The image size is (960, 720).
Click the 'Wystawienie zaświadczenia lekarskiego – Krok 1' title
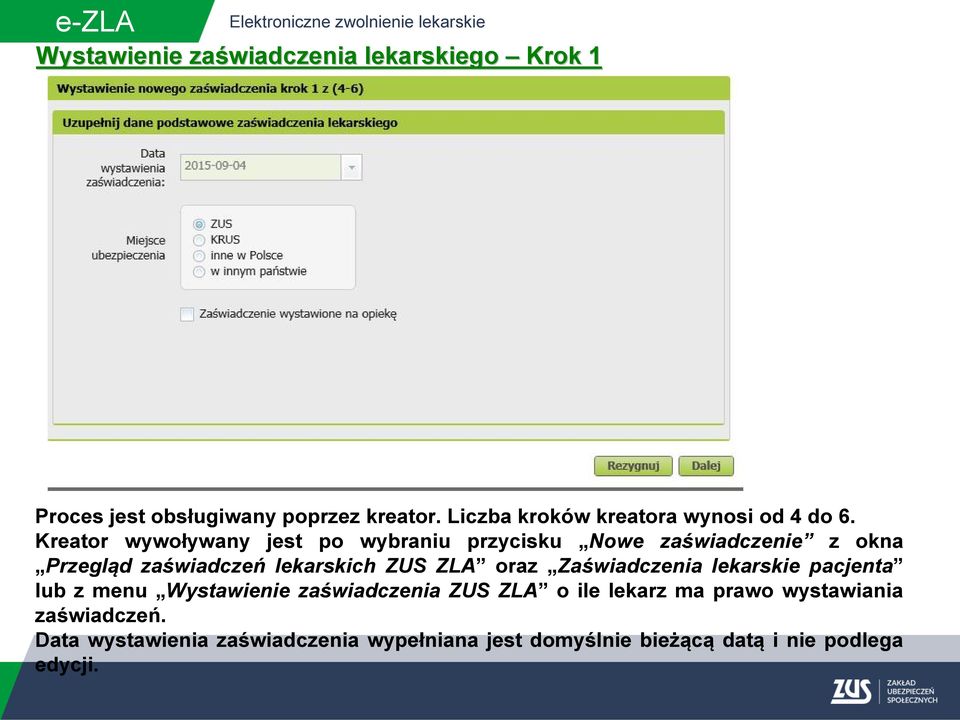point(318,56)
